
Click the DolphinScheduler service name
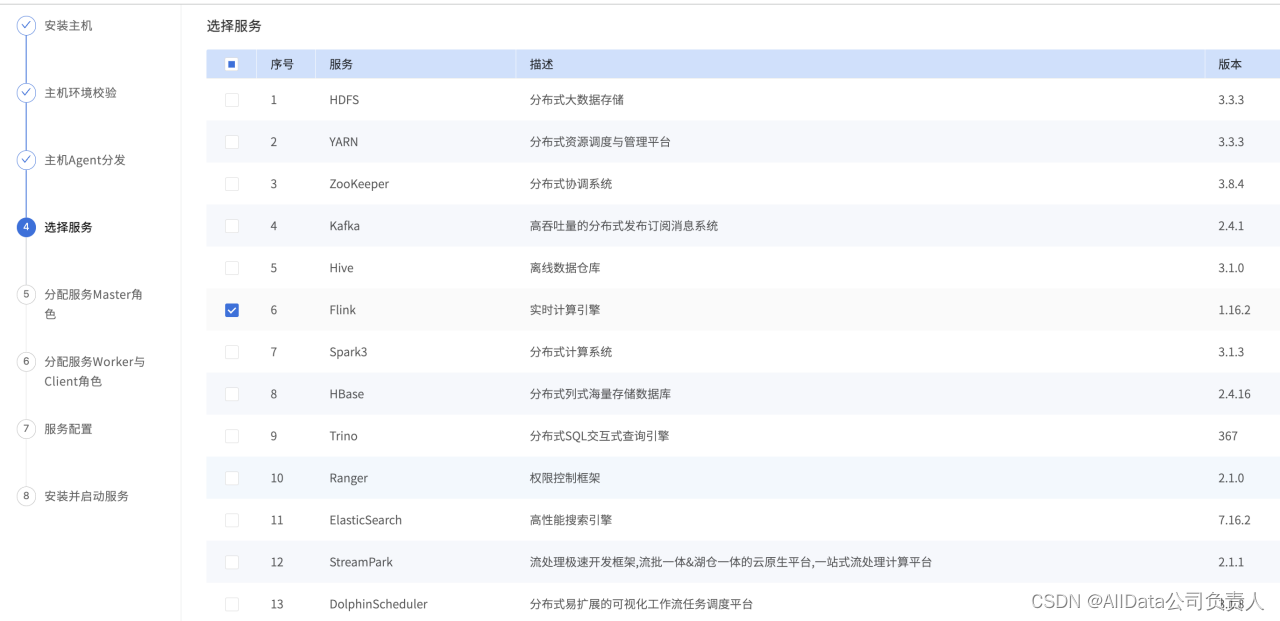(x=378, y=604)
